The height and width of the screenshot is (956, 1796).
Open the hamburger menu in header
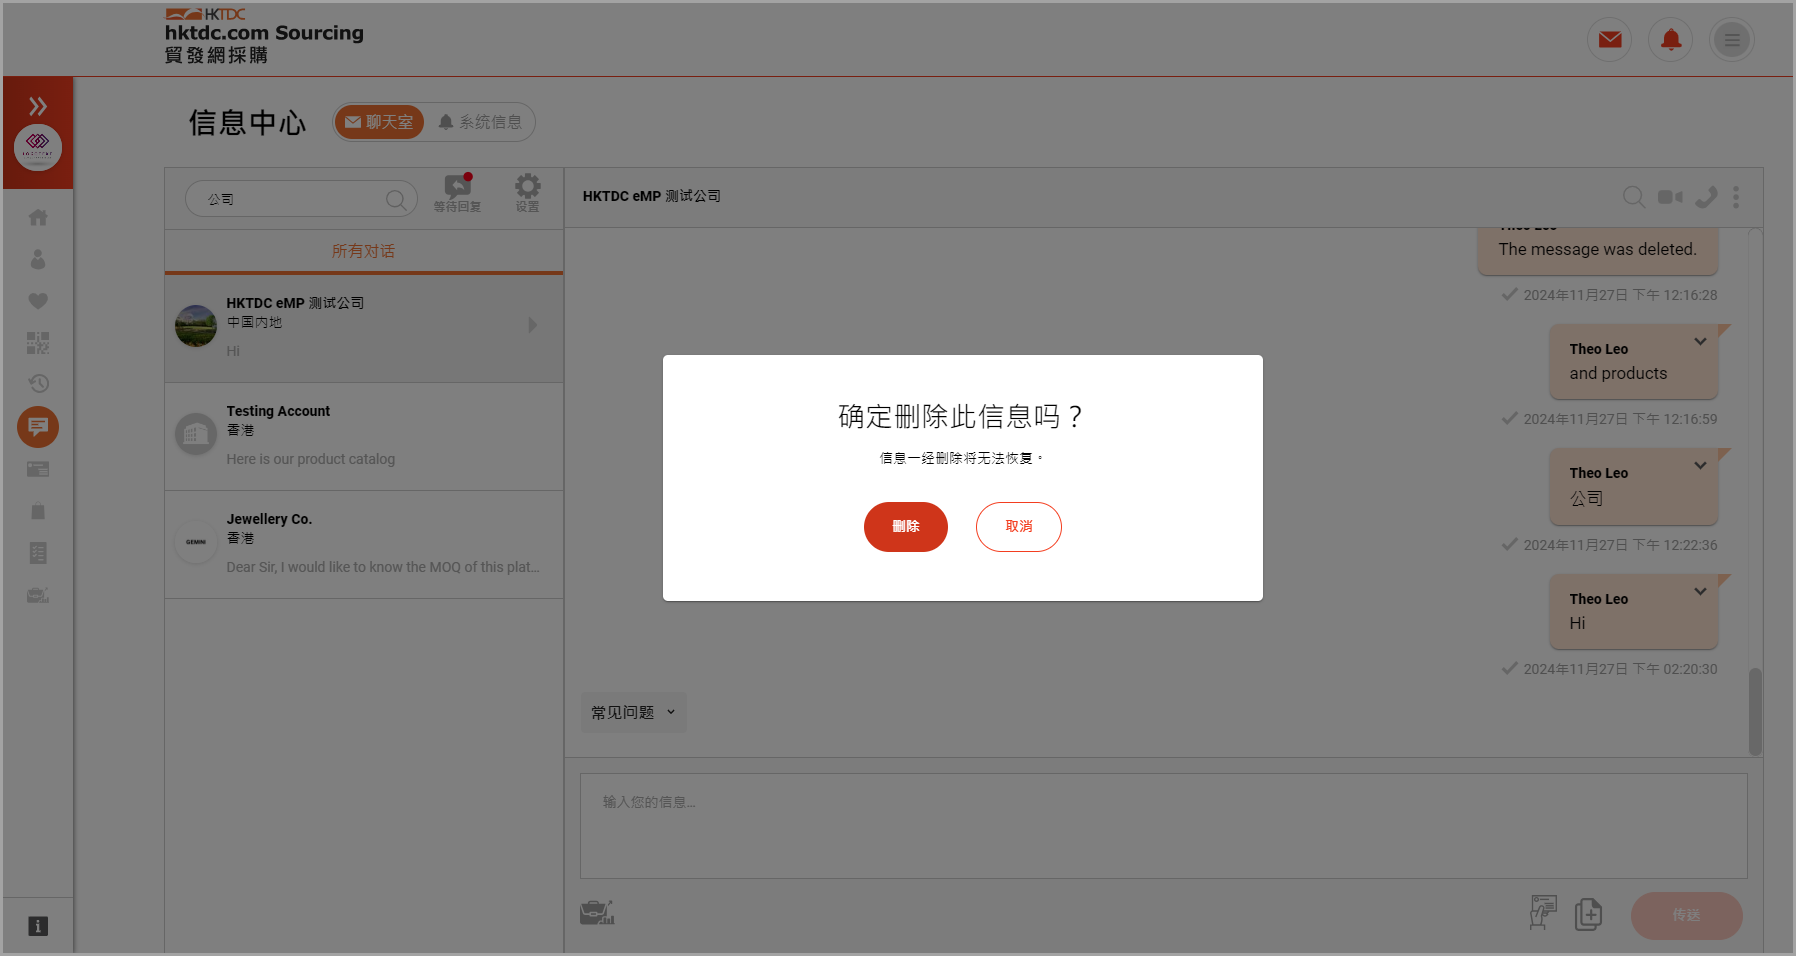coord(1732,40)
